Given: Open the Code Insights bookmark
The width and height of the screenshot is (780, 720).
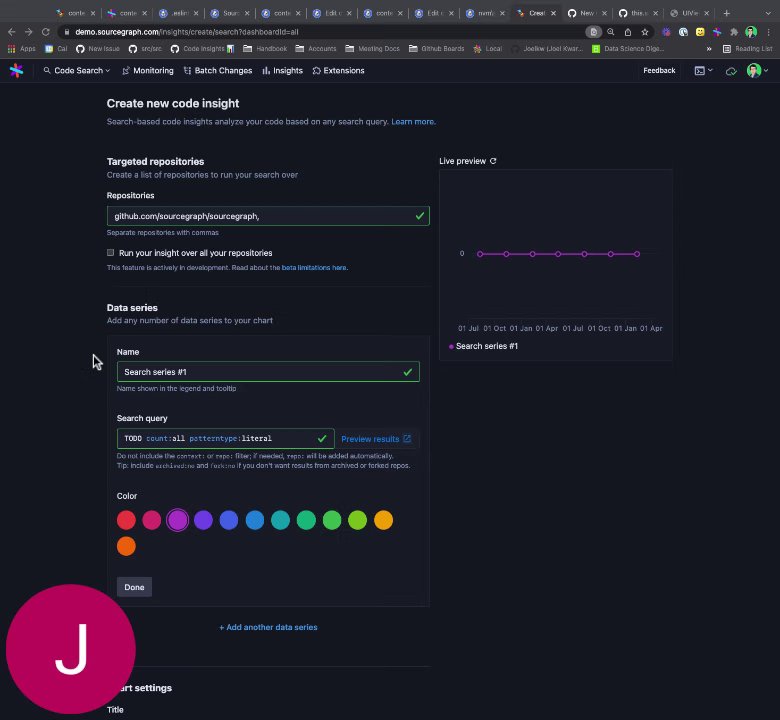Looking at the screenshot, I should [202, 49].
